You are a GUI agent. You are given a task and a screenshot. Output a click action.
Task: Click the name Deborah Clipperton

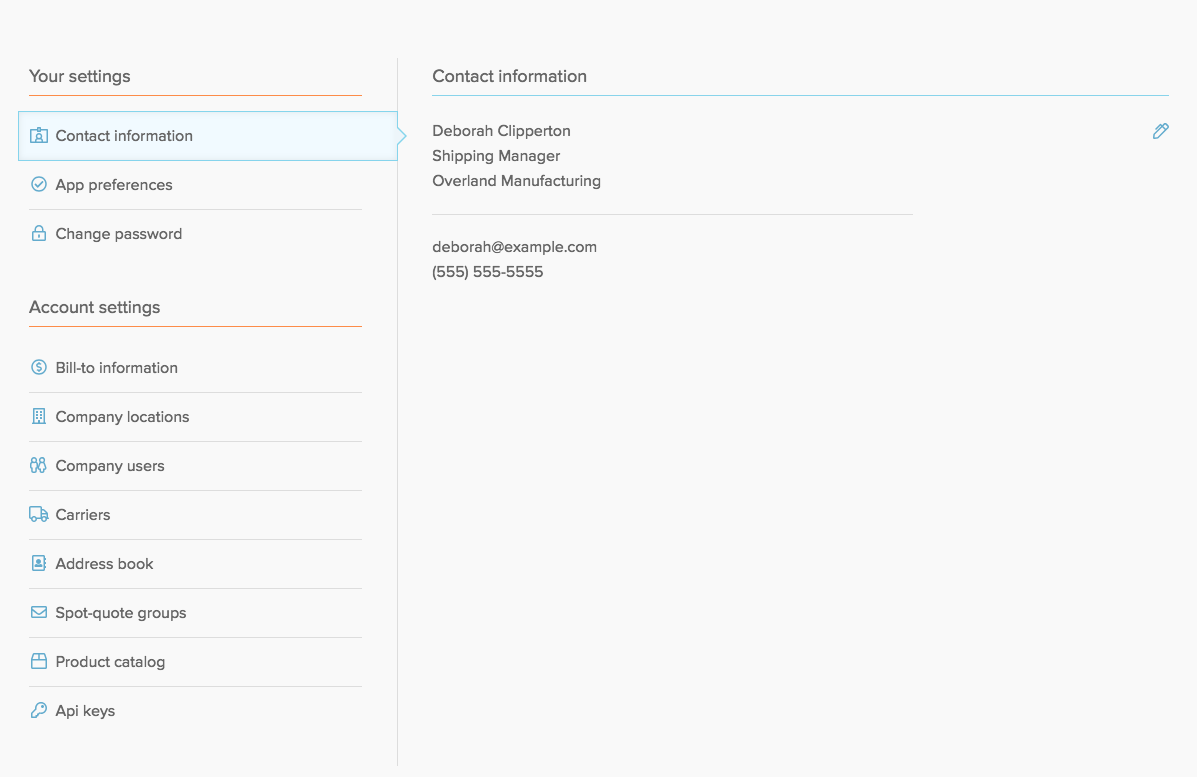tap(501, 131)
